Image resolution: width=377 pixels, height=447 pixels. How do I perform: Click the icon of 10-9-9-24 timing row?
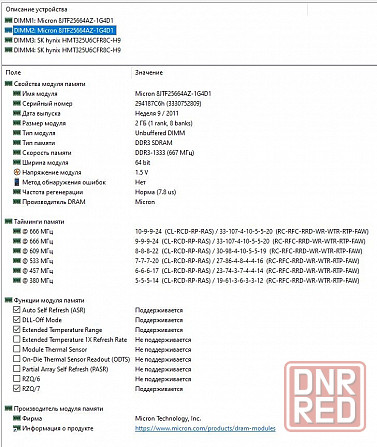click(x=17, y=231)
